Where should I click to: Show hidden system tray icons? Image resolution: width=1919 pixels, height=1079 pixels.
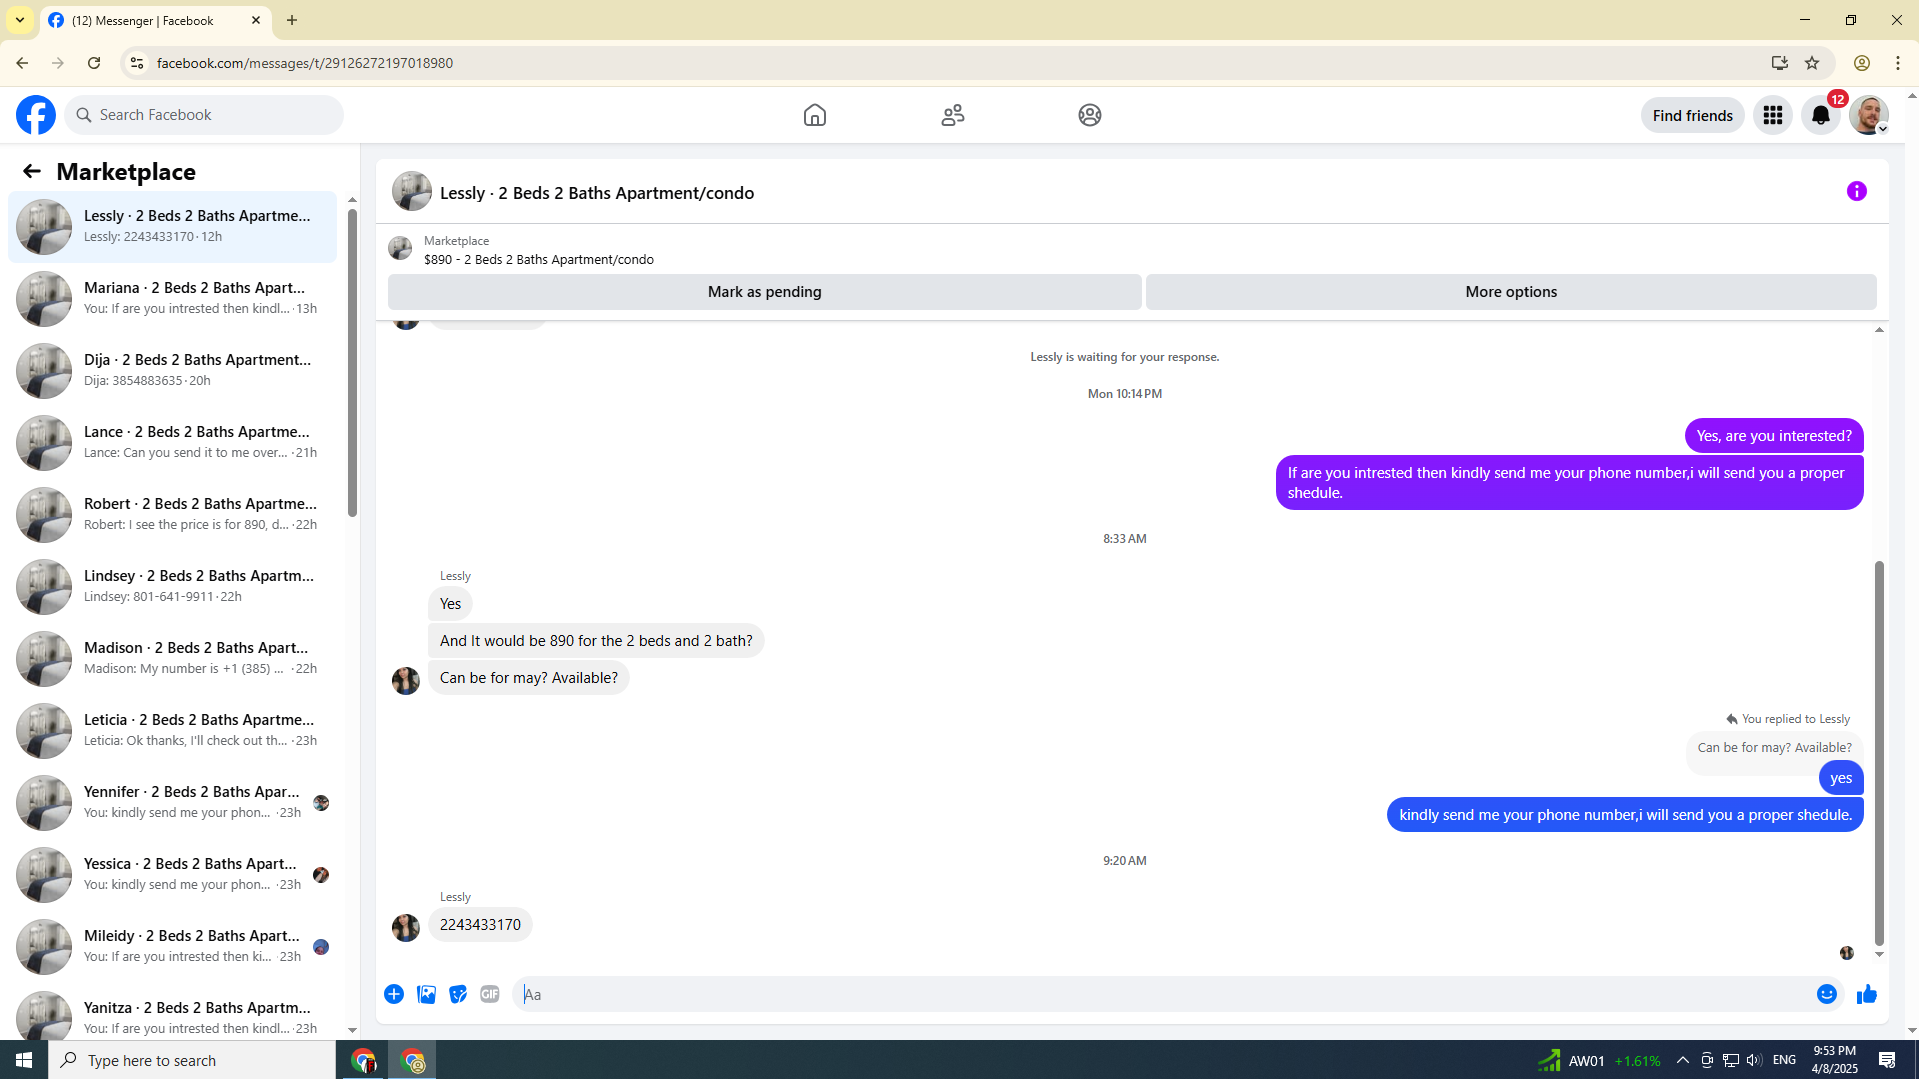(x=1683, y=1060)
